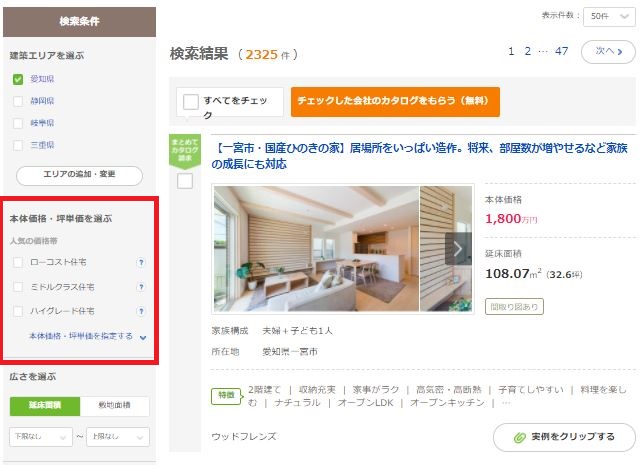Click help icon beside ハイグレード住宅
This screenshot has width=642, height=465.
pyautogui.click(x=141, y=311)
